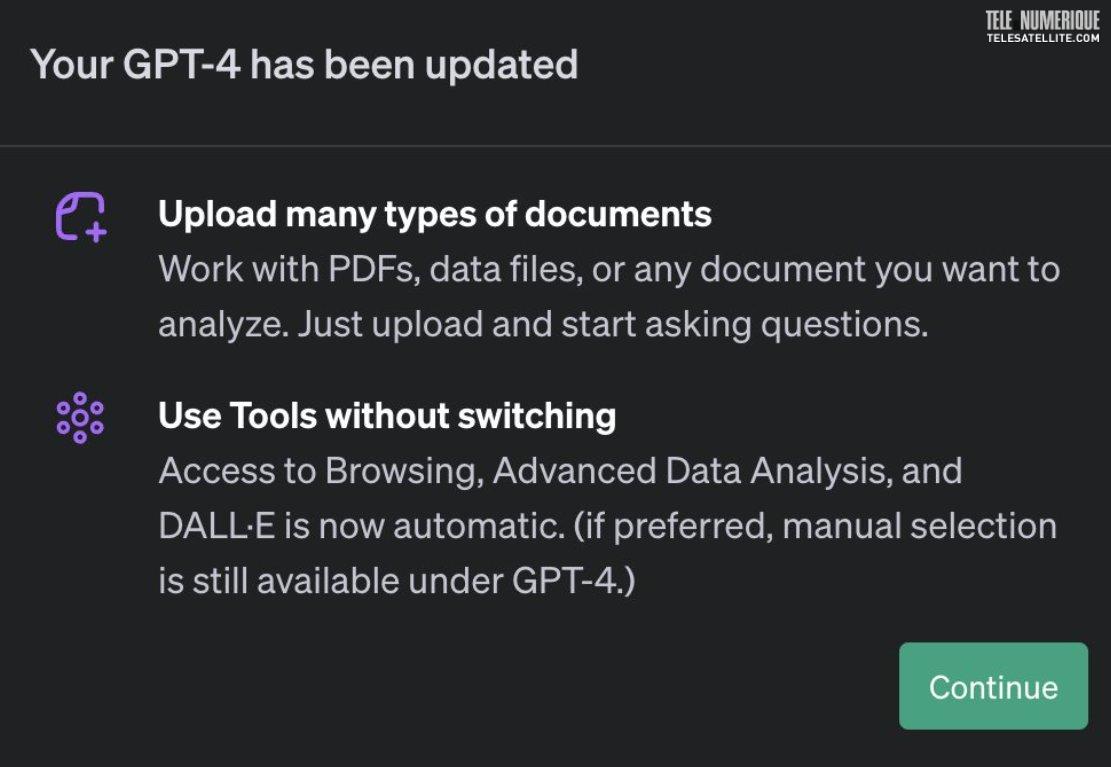Click the word "PDFs" in the description
Viewport: 1111px width, 767px height.
click(373, 269)
